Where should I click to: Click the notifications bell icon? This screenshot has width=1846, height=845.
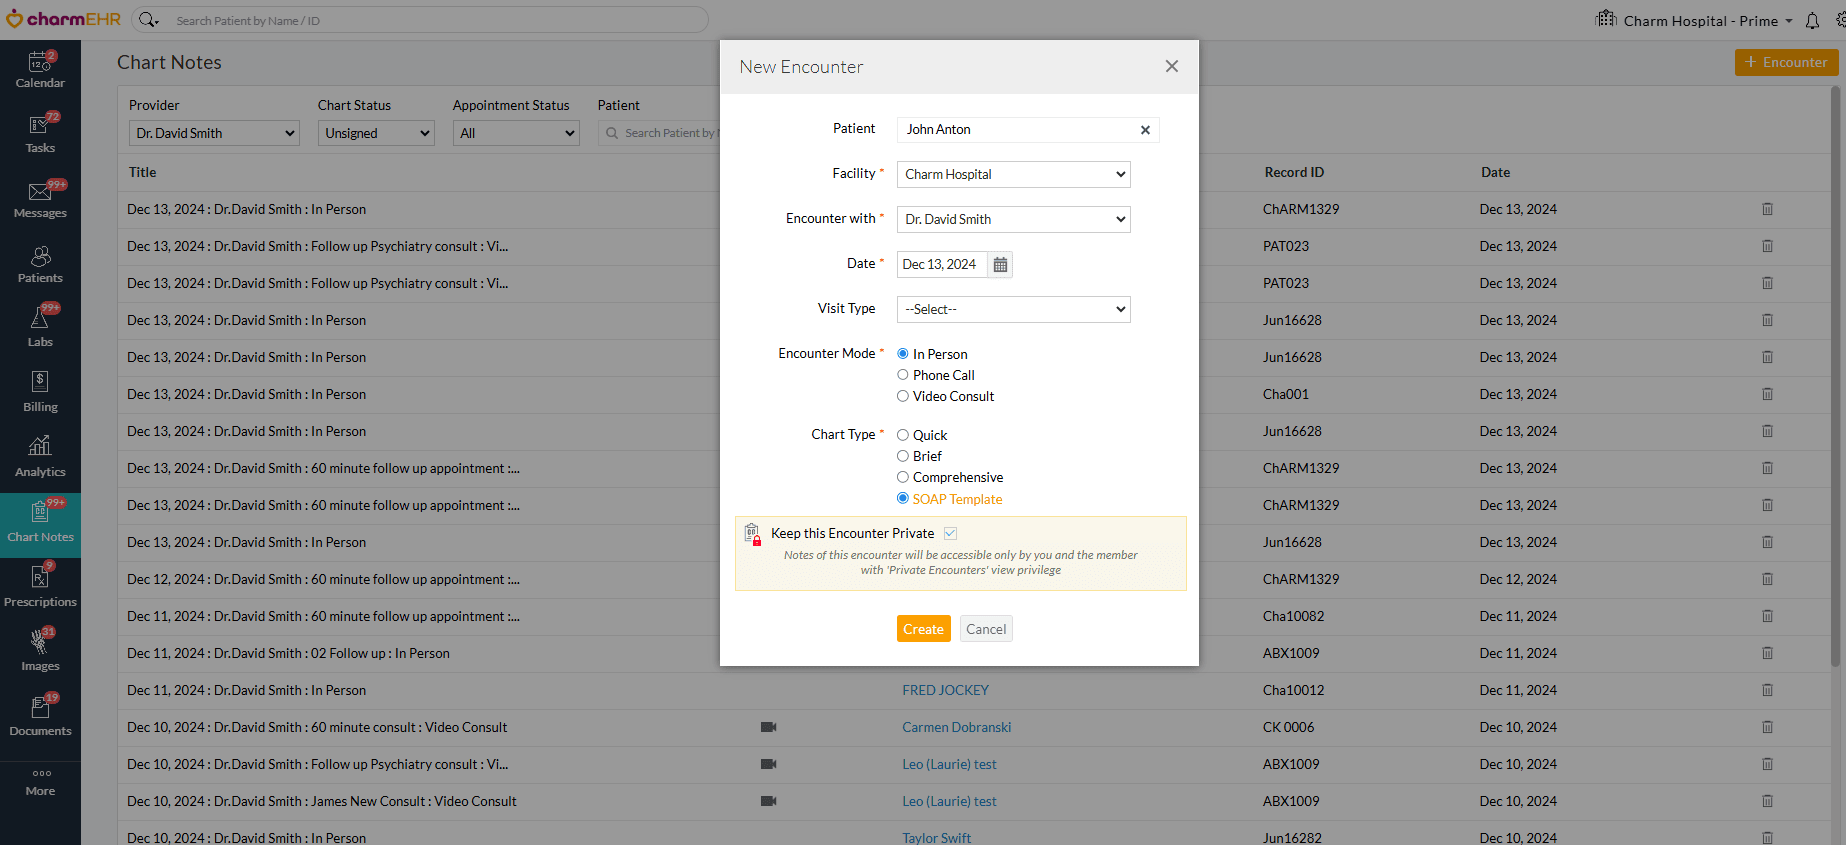[1812, 21]
